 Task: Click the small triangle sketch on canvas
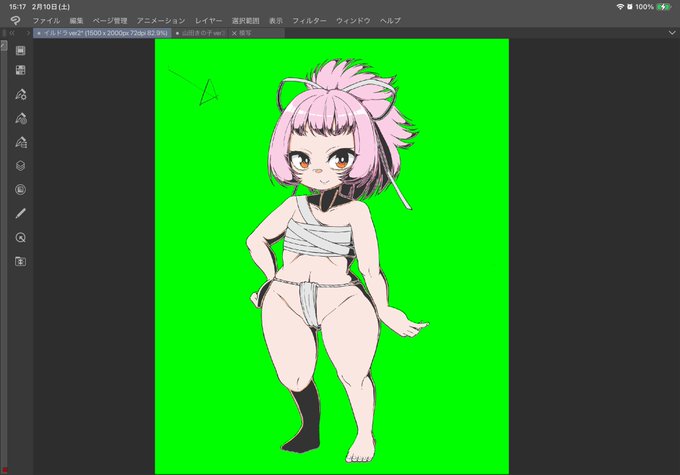tap(208, 92)
